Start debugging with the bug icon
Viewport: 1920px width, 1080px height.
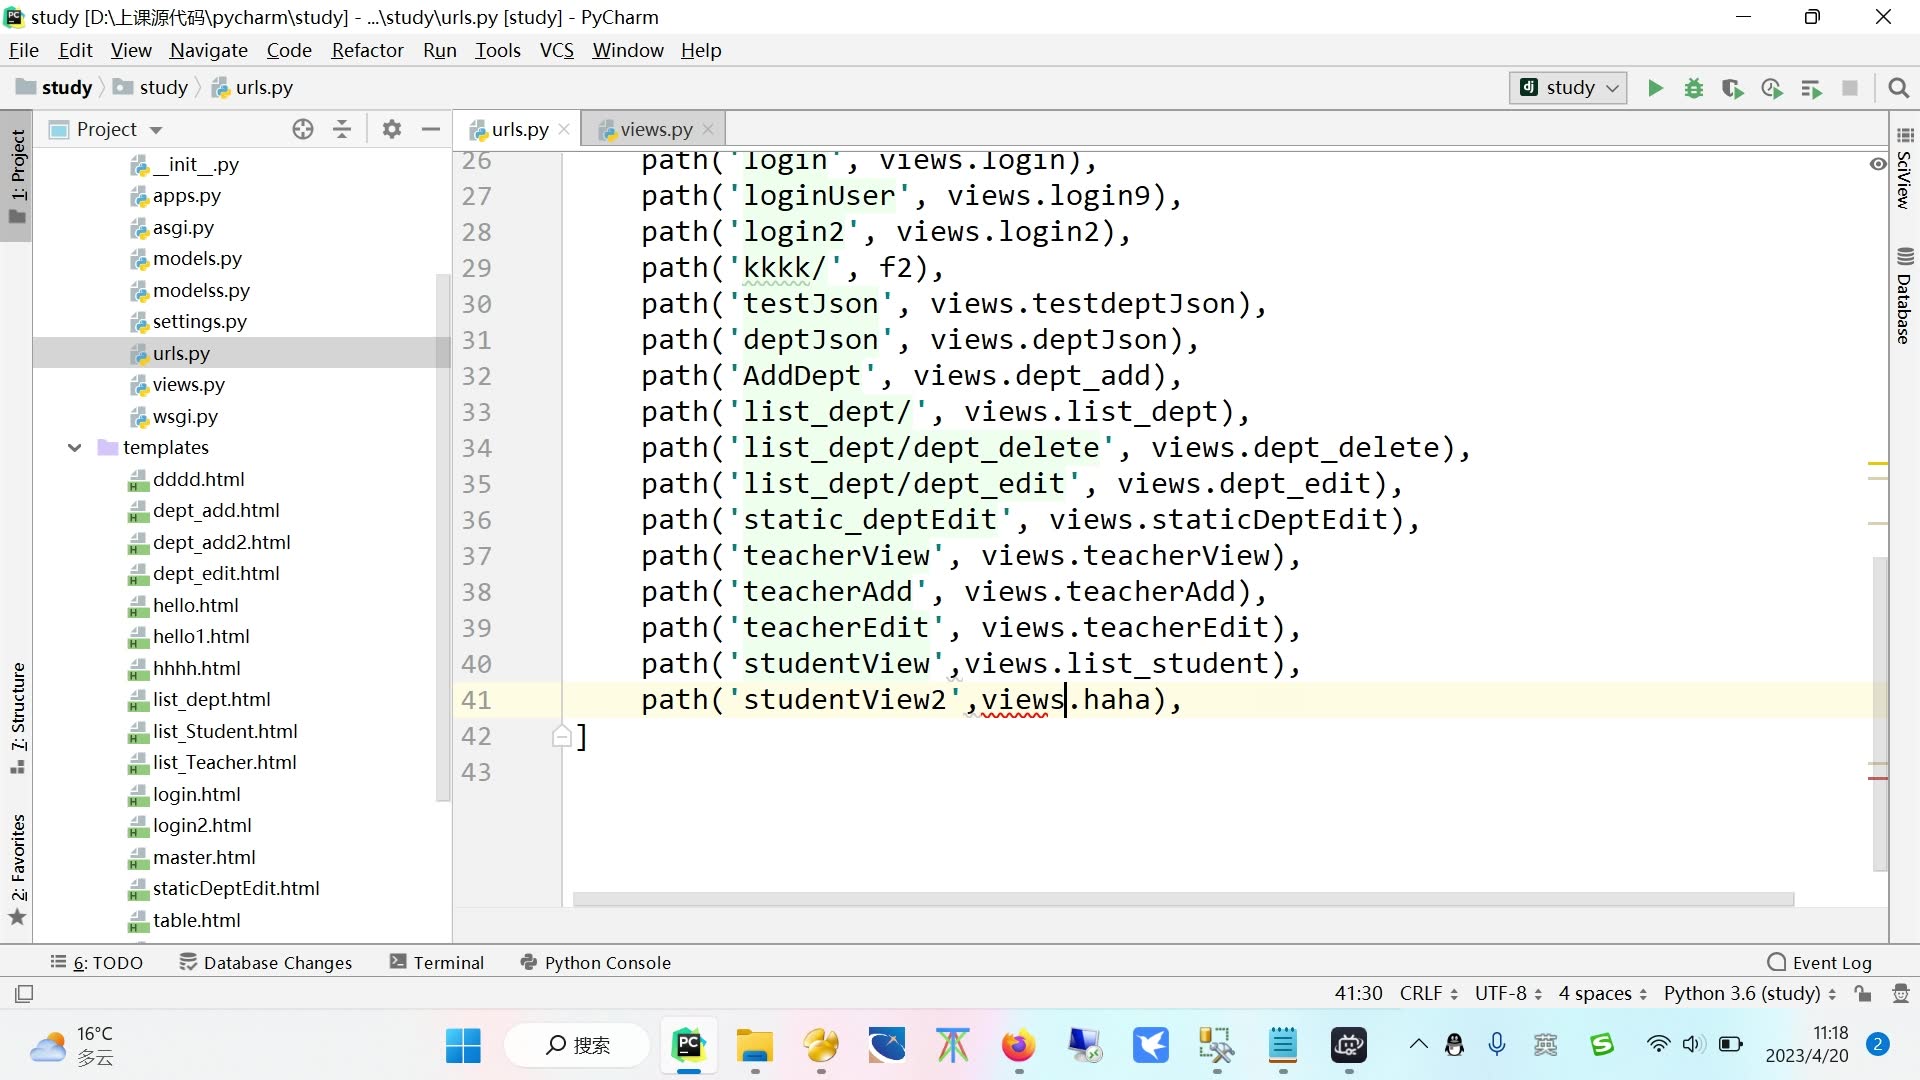[x=1693, y=88]
